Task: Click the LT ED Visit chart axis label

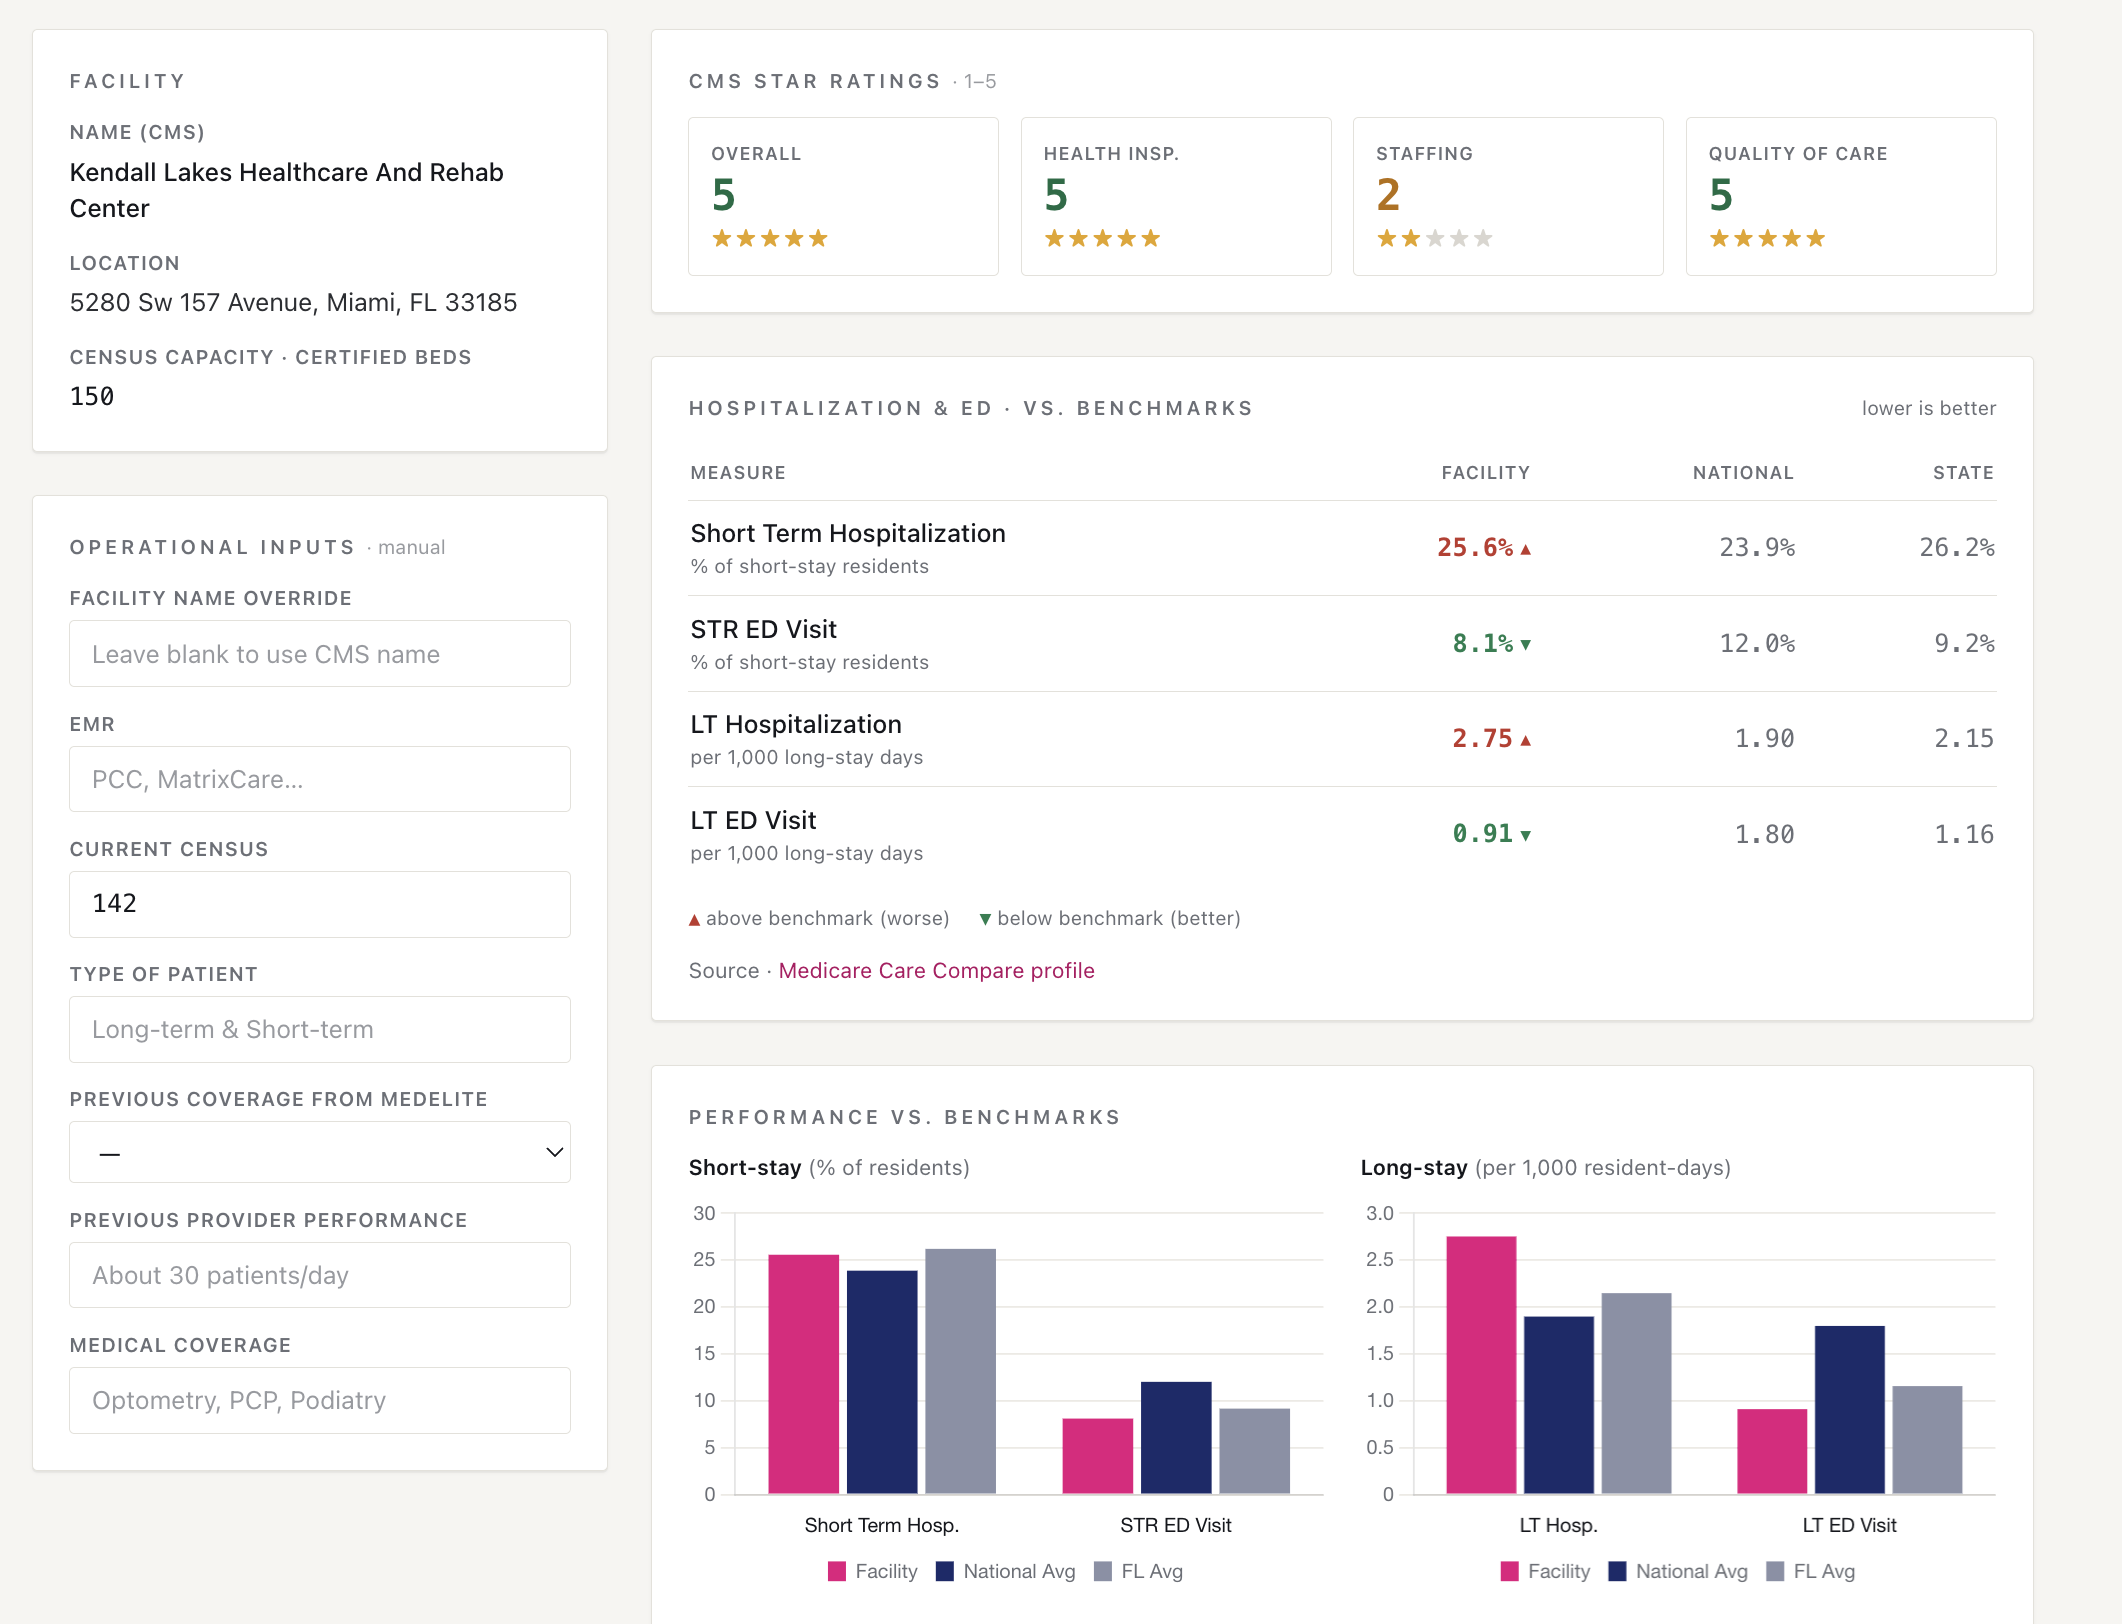Action: coord(1849,1526)
